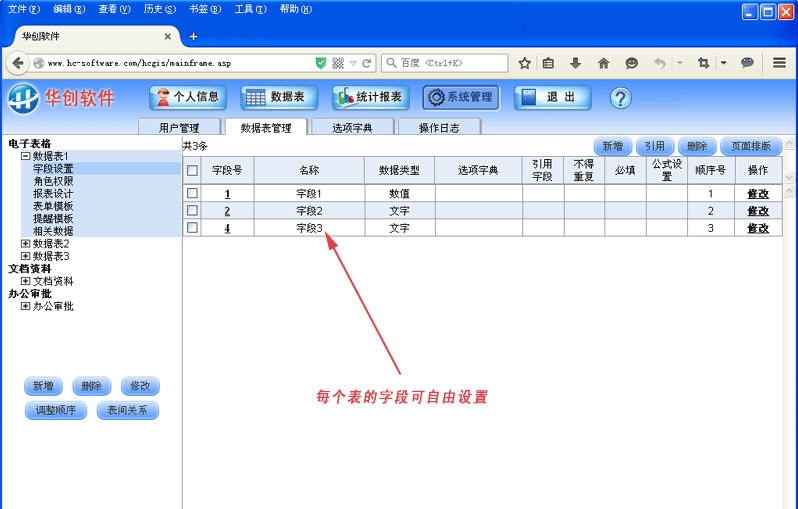The width and height of the screenshot is (798, 509).
Task: Close the 华创软件 browser tab
Action: point(167,37)
